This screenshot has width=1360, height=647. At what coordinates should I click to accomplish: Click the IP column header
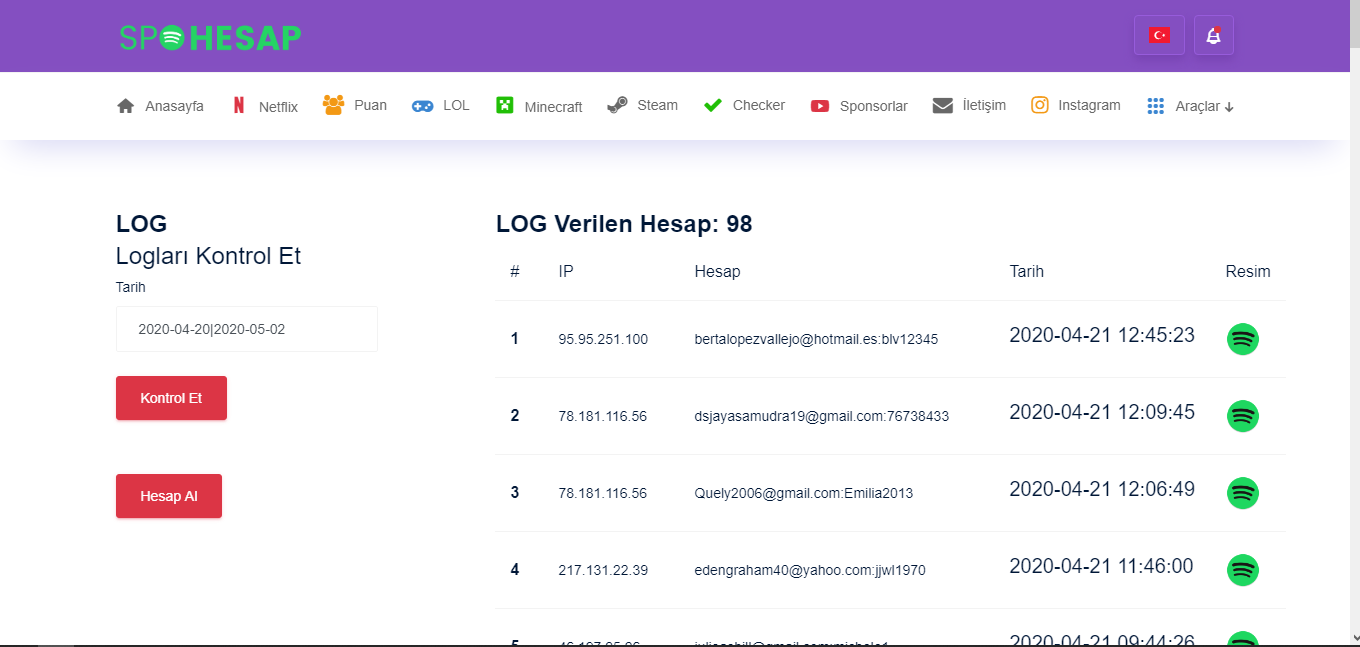pyautogui.click(x=566, y=271)
